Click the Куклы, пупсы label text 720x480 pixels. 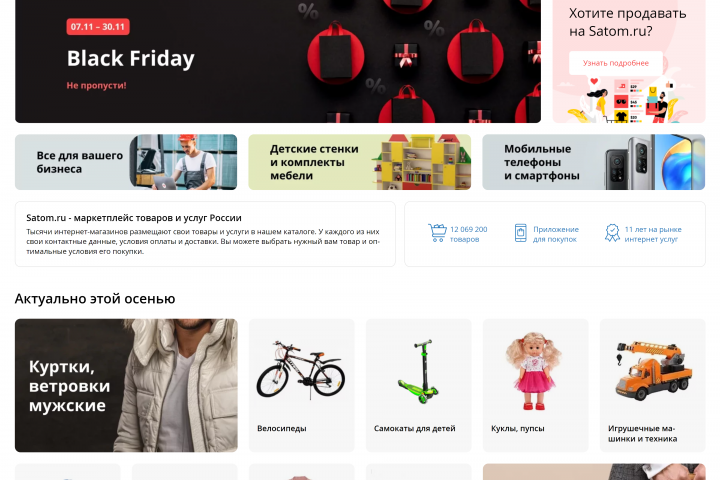[x=518, y=428]
